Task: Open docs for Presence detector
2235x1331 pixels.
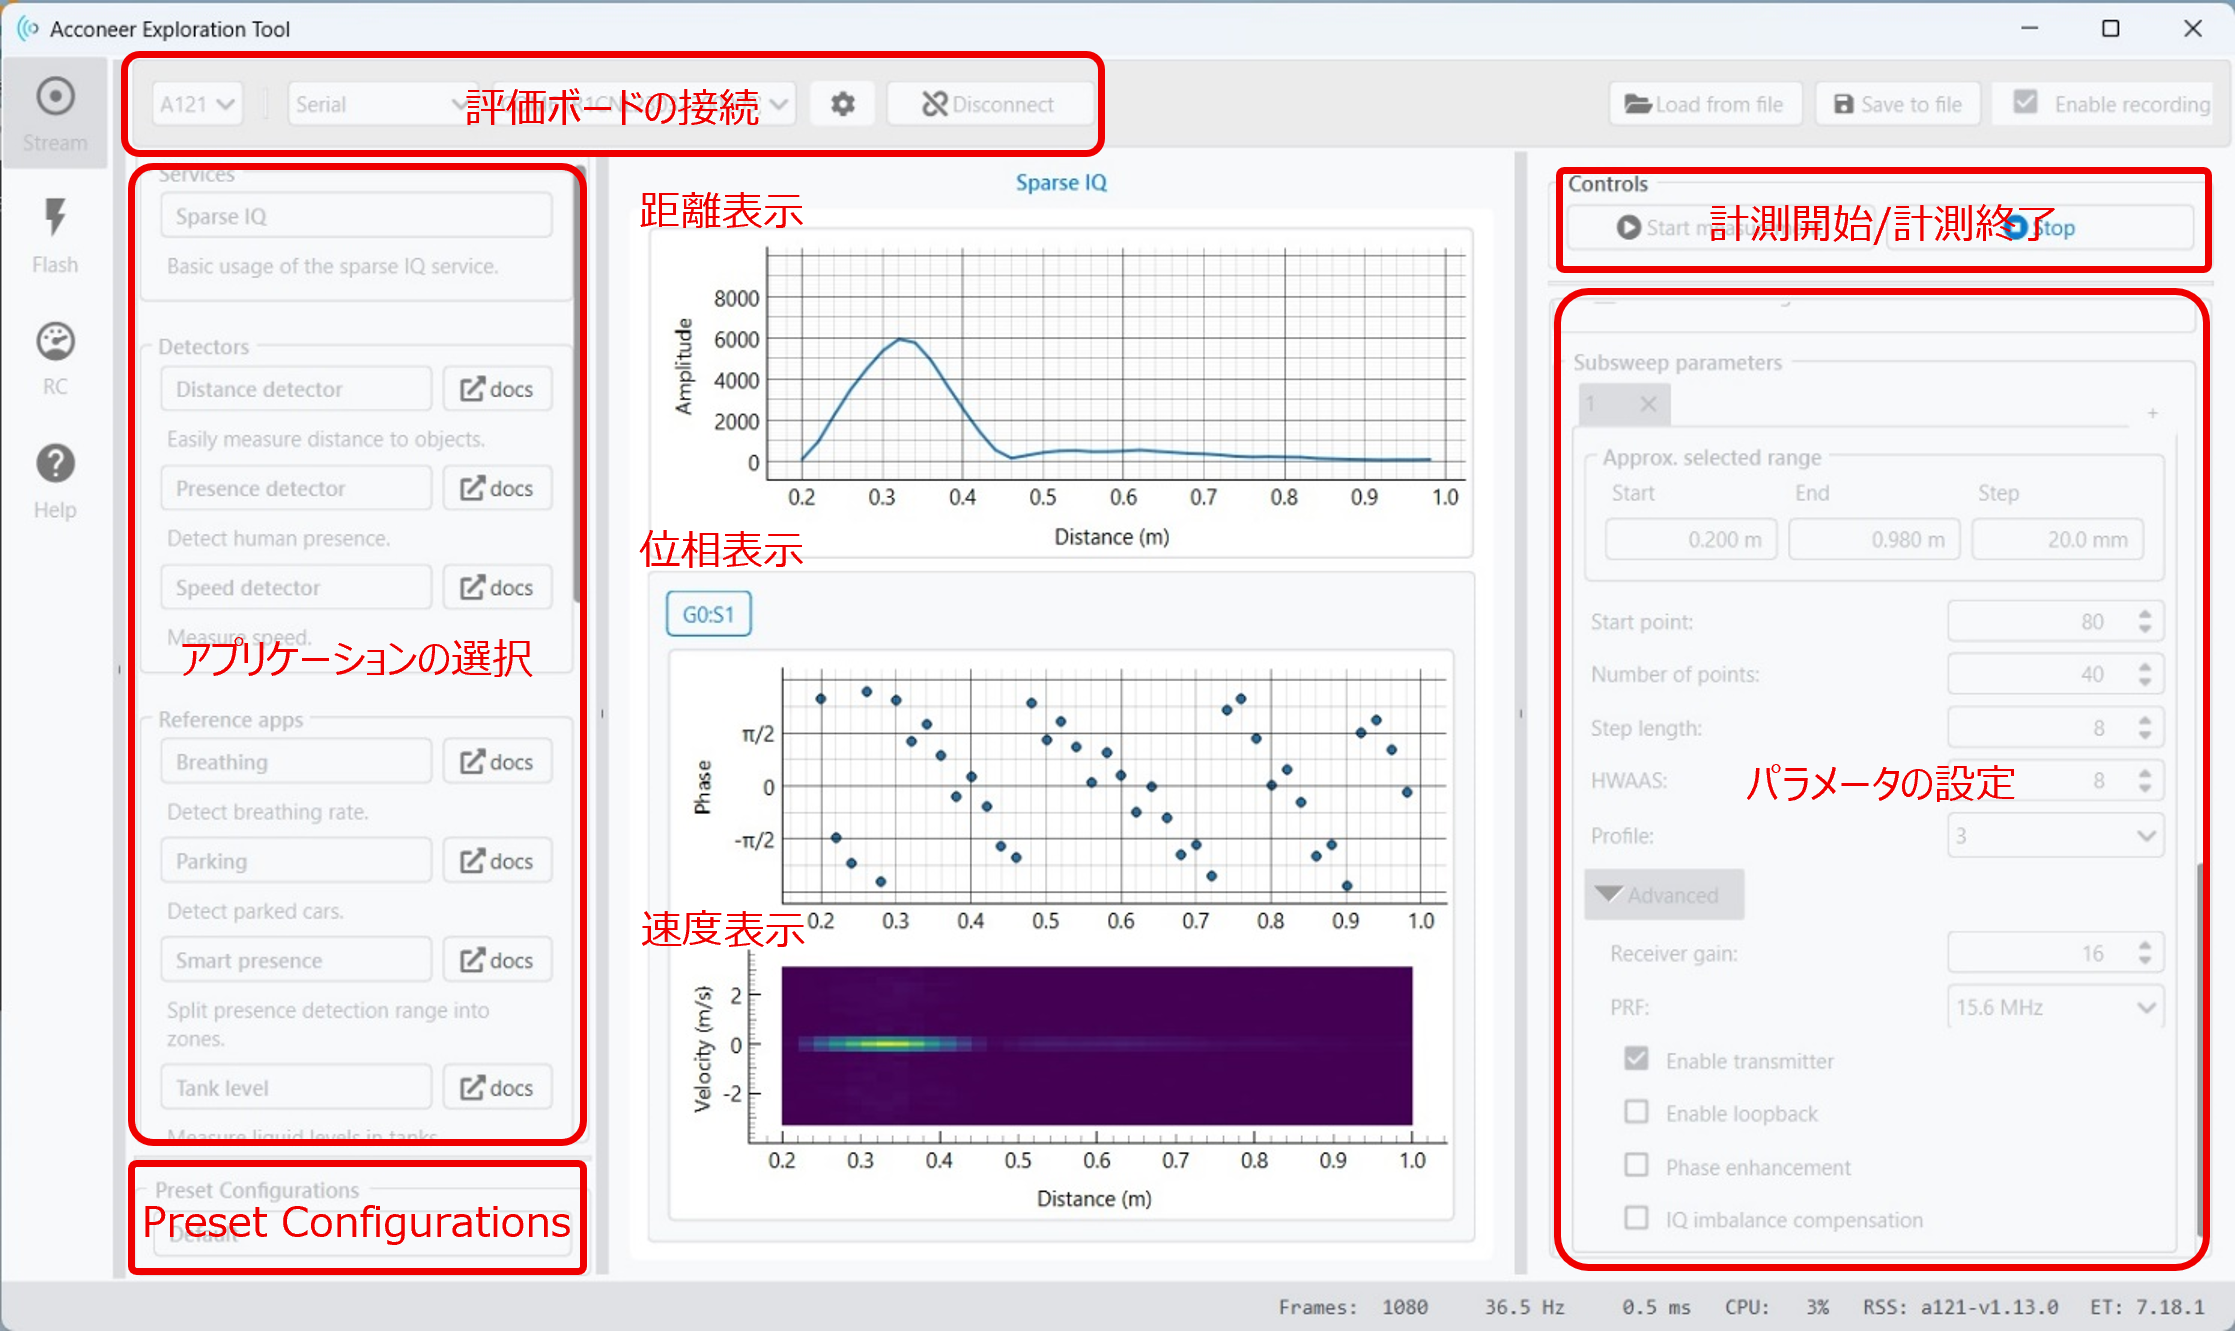Action: (x=497, y=488)
